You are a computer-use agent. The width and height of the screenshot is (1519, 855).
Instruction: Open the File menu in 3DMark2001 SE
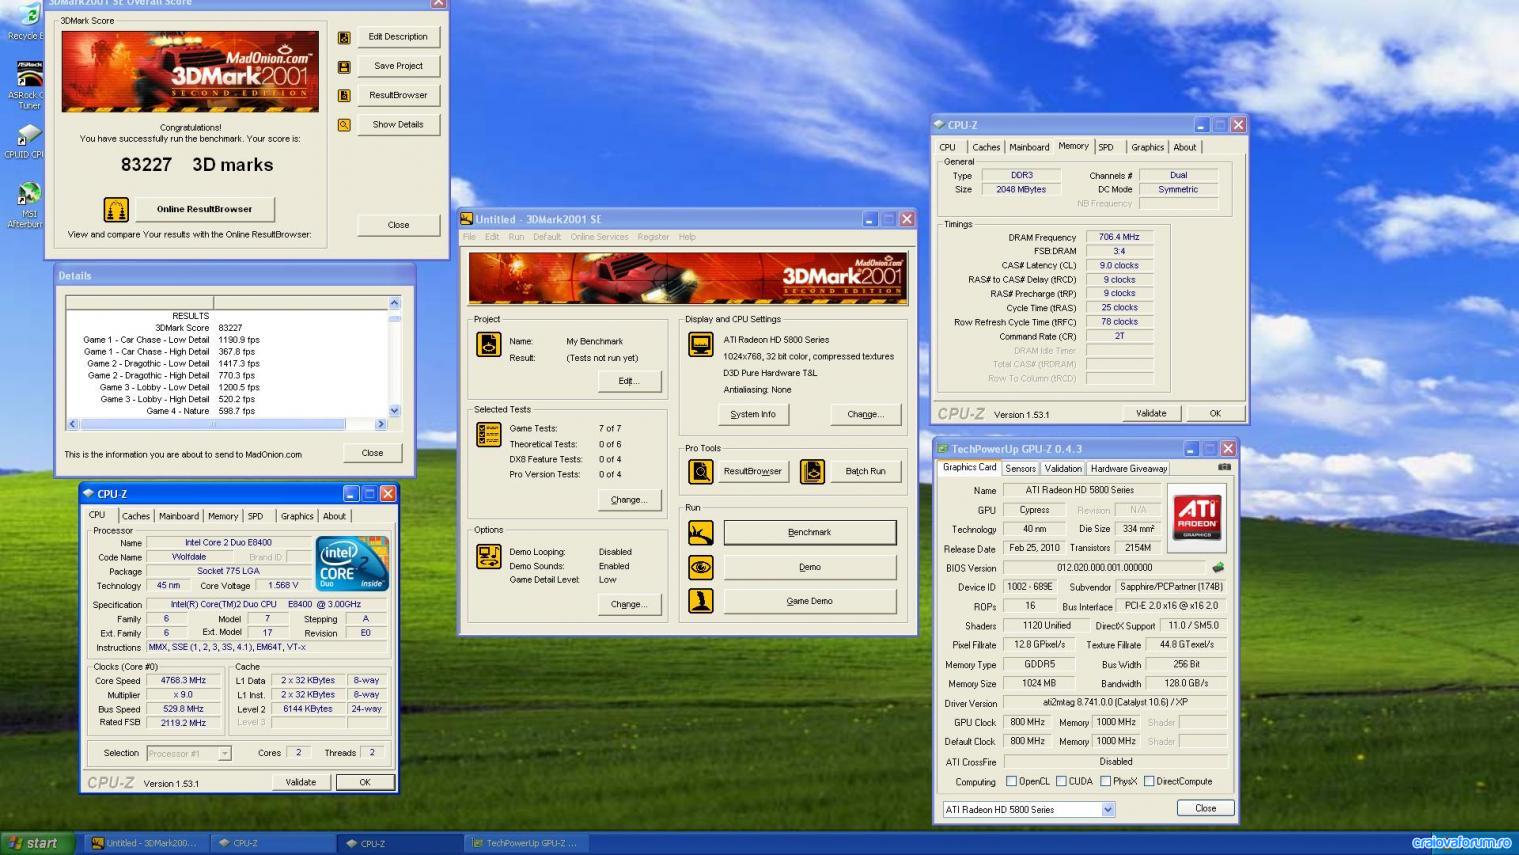(x=469, y=237)
